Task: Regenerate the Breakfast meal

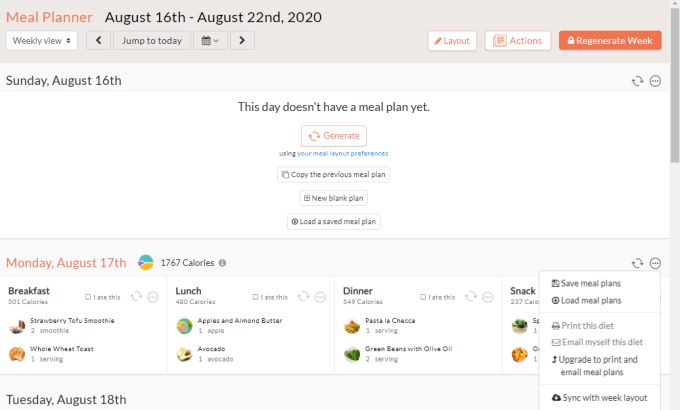Action: [x=135, y=297]
